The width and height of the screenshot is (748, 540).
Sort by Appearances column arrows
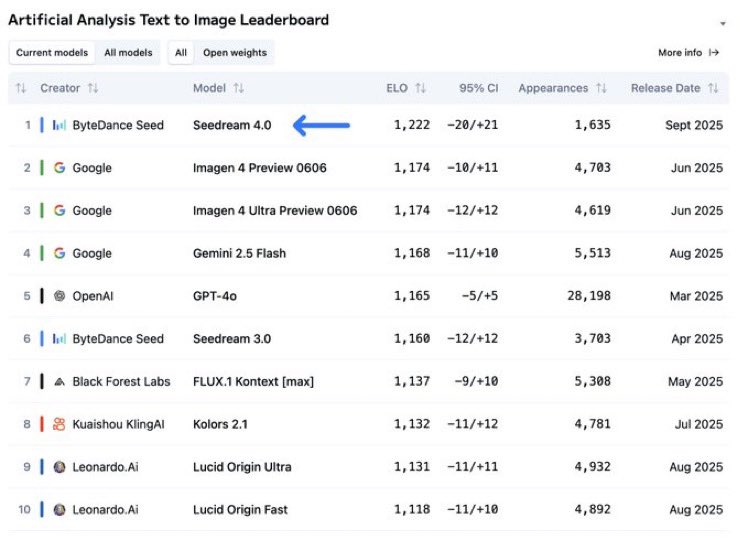602,88
